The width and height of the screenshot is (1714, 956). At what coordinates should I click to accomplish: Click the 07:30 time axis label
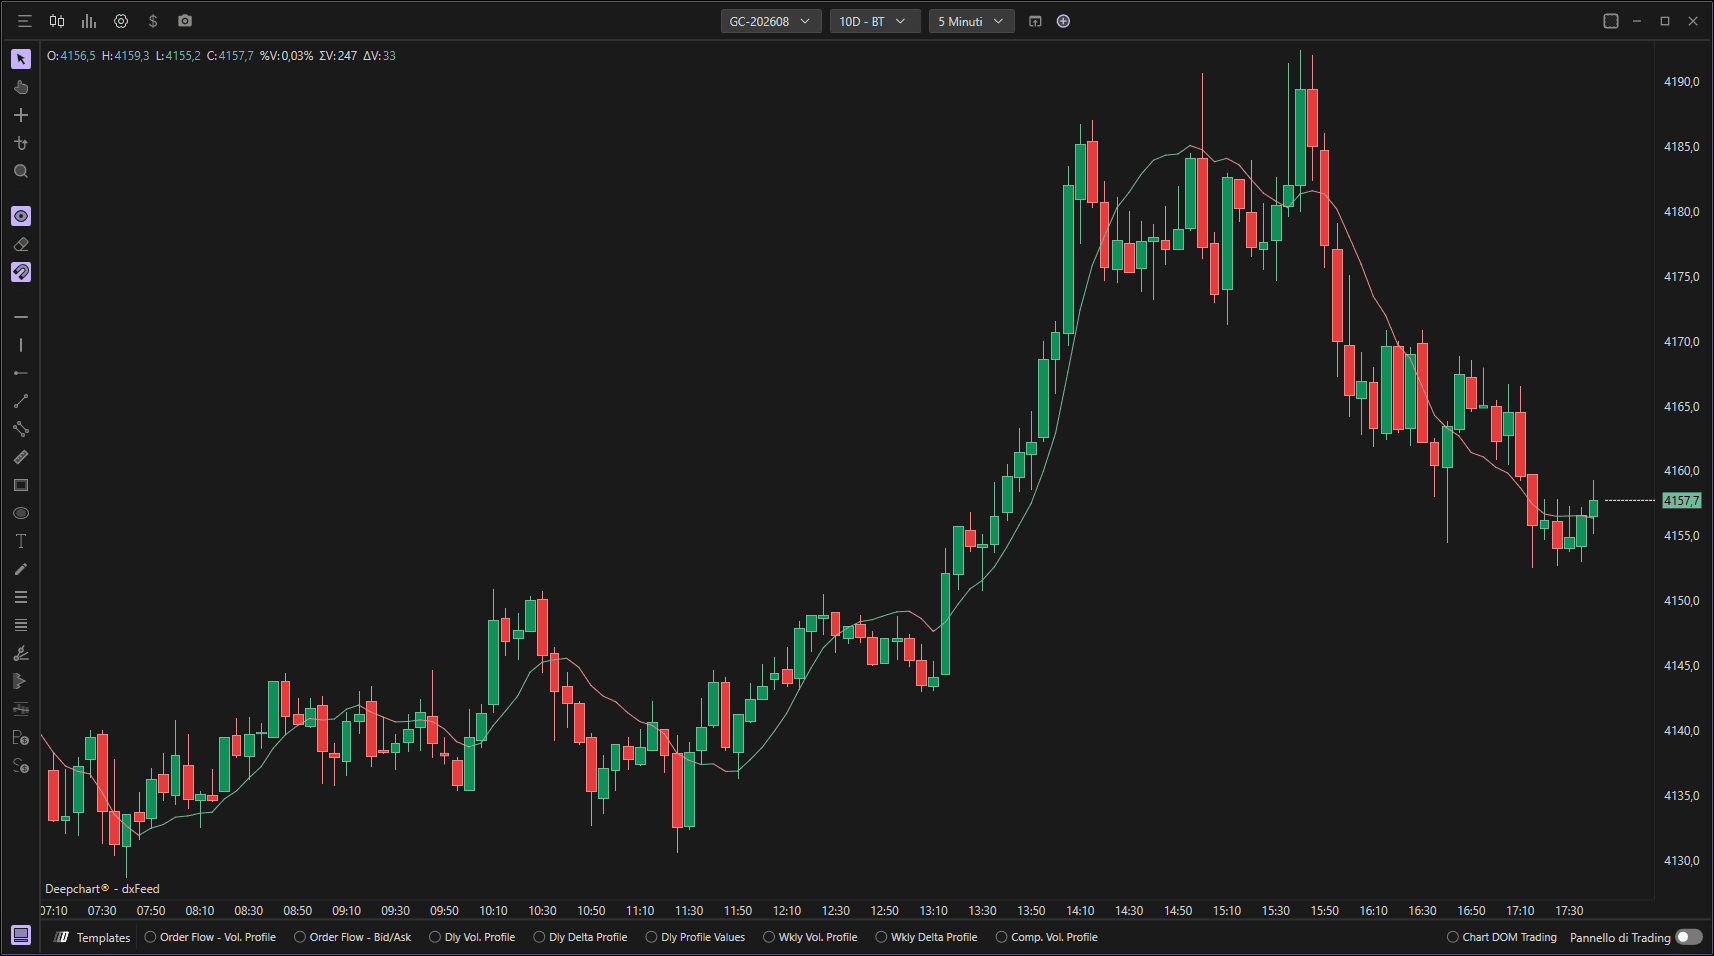point(102,910)
